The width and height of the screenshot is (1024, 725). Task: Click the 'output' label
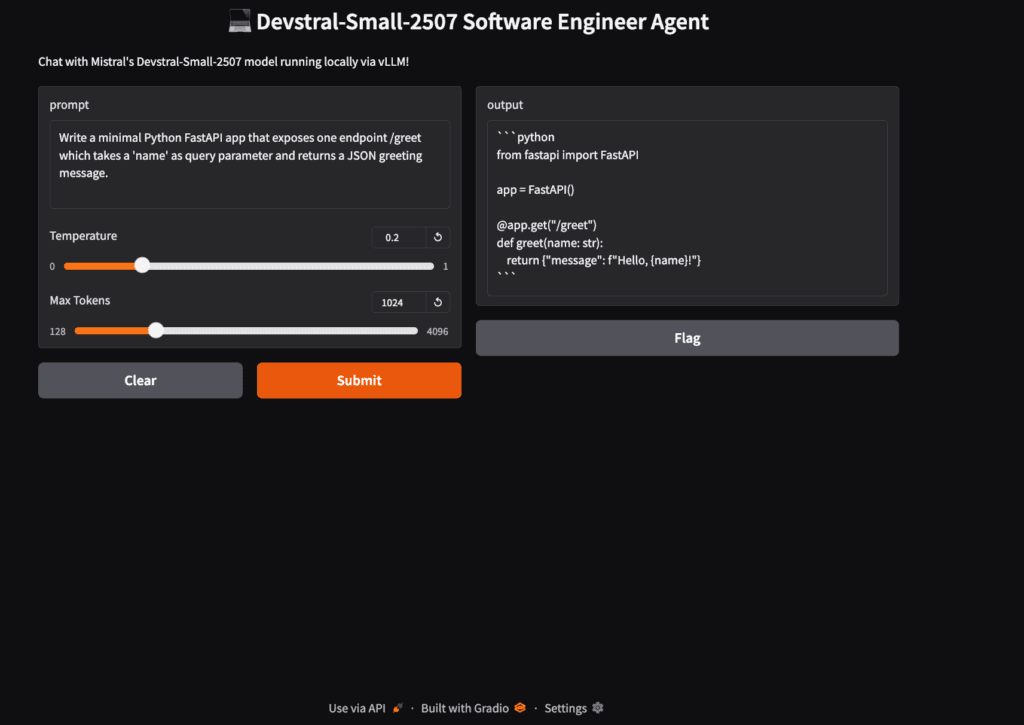pos(505,105)
